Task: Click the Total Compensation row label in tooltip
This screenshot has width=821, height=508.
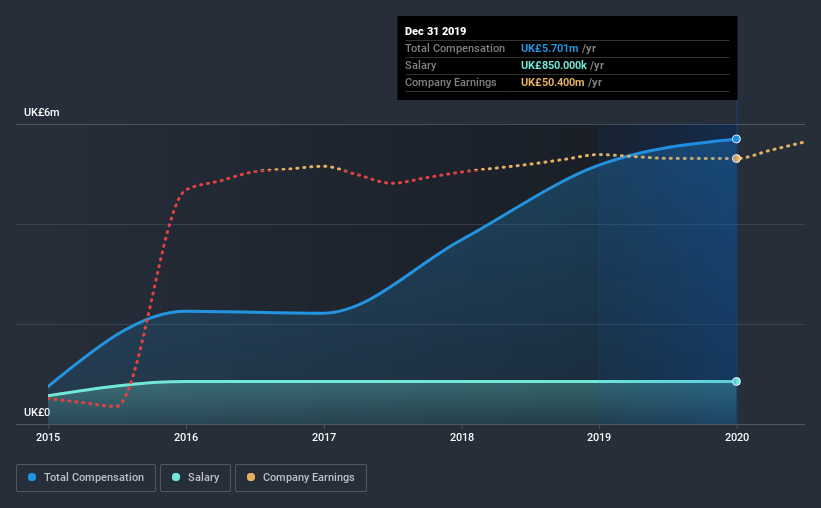Action: tap(454, 48)
